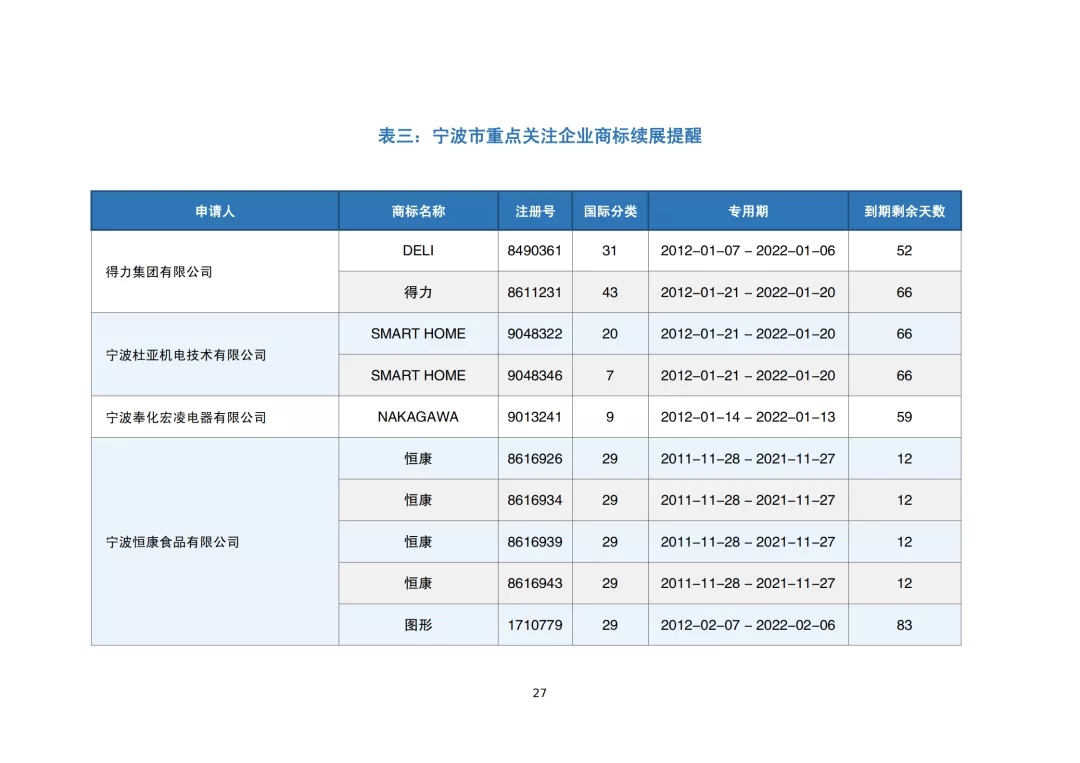
Task: Select remaining days 66 in row 8611231
Action: [x=904, y=293]
